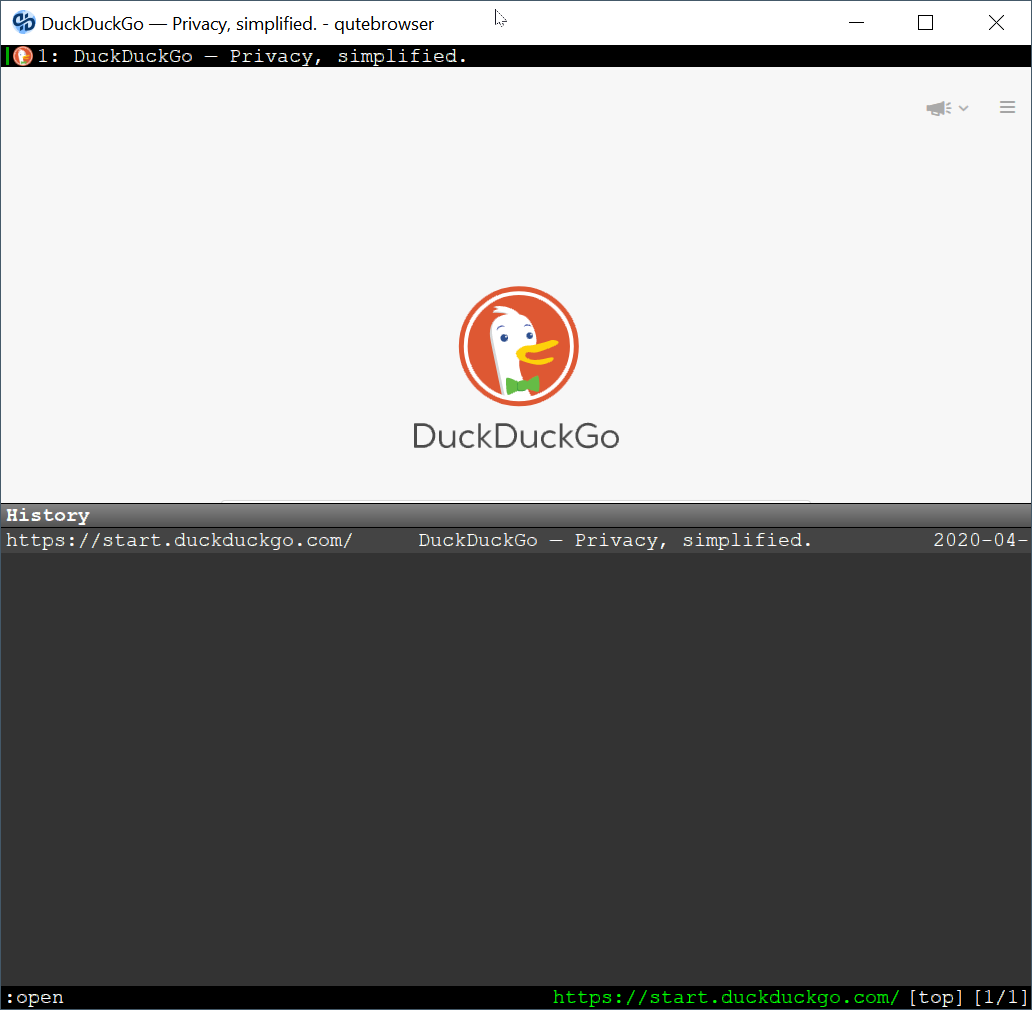Click the page title text in the history entry

[614, 540]
